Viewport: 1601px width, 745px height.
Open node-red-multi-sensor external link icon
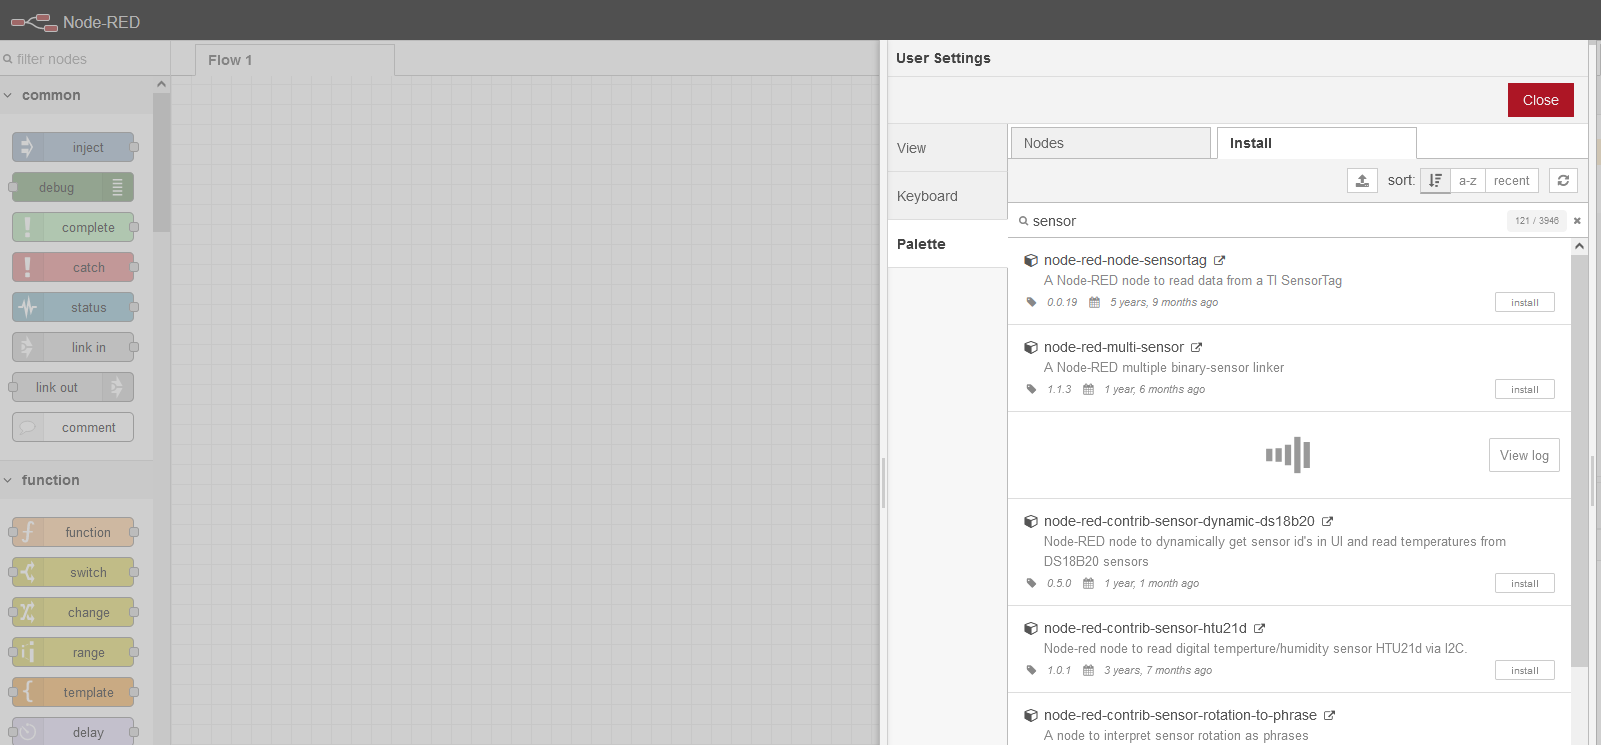coord(1196,347)
